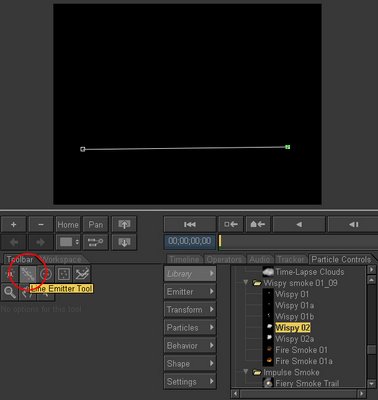Switch to the Operators tab
The image size is (378, 400).
224,260
